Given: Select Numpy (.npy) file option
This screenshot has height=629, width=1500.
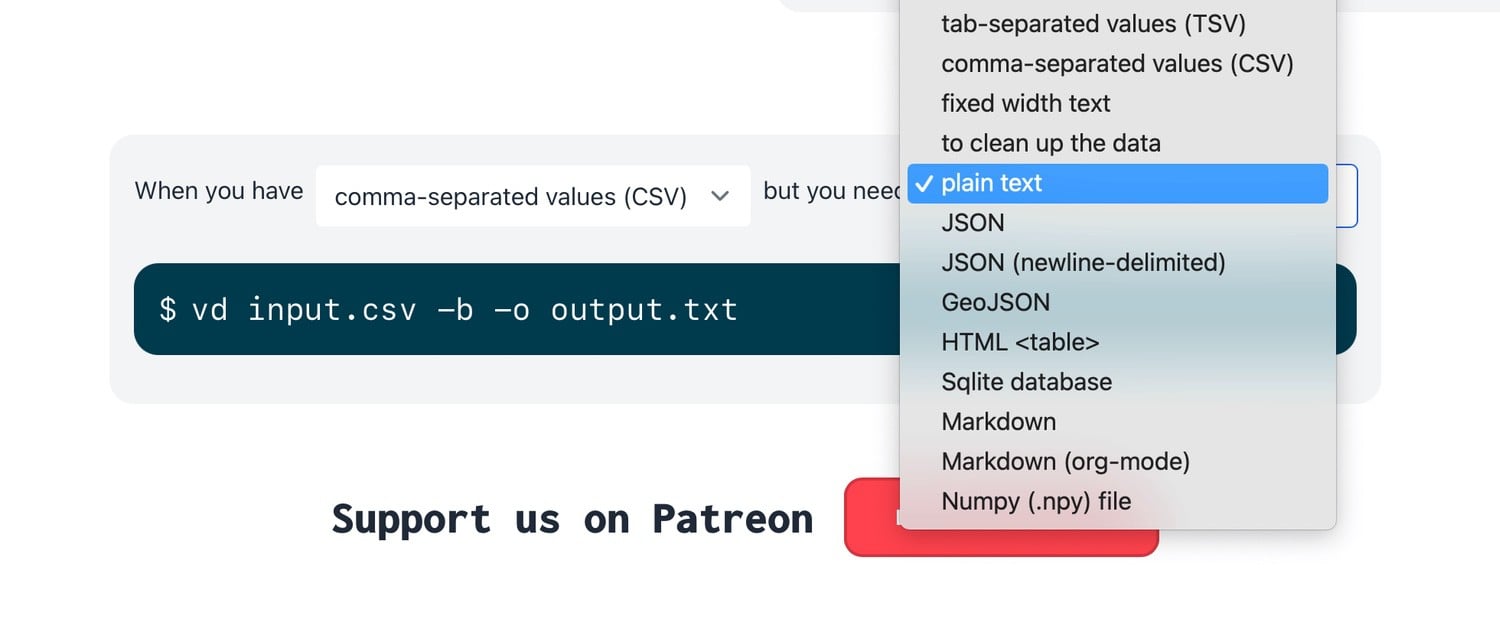Looking at the screenshot, I should click(1118, 501).
